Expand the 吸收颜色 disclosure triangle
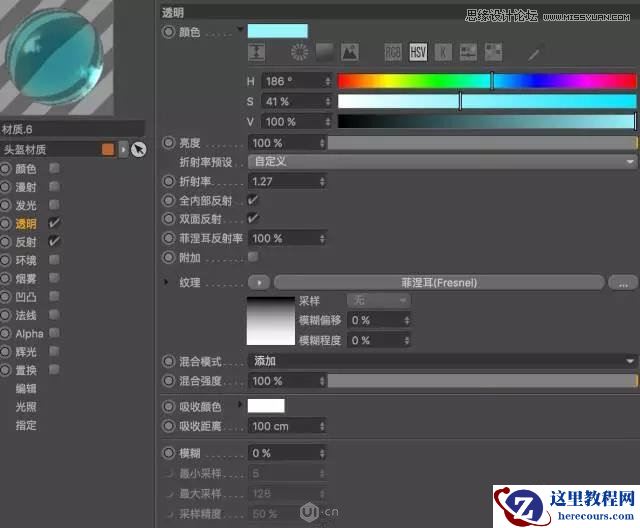The height and width of the screenshot is (528, 640). point(240,404)
